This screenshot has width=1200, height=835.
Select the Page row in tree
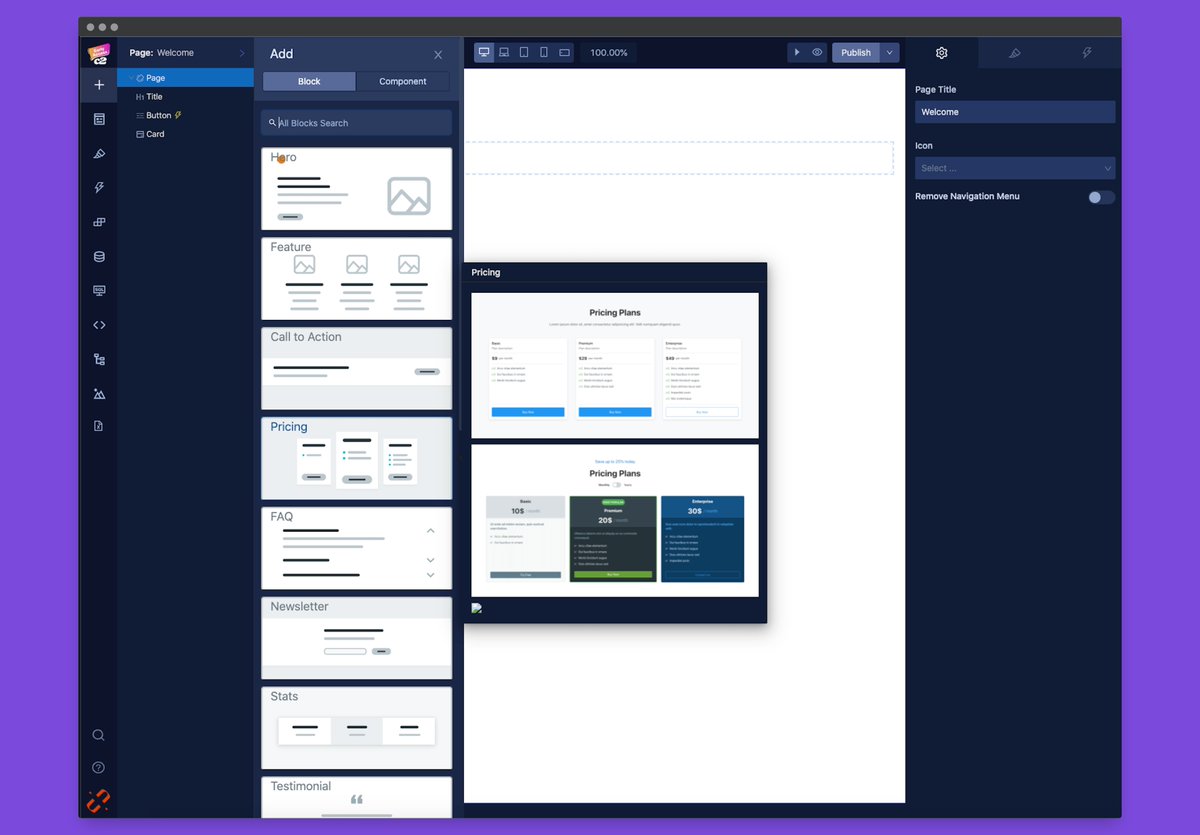click(x=185, y=78)
